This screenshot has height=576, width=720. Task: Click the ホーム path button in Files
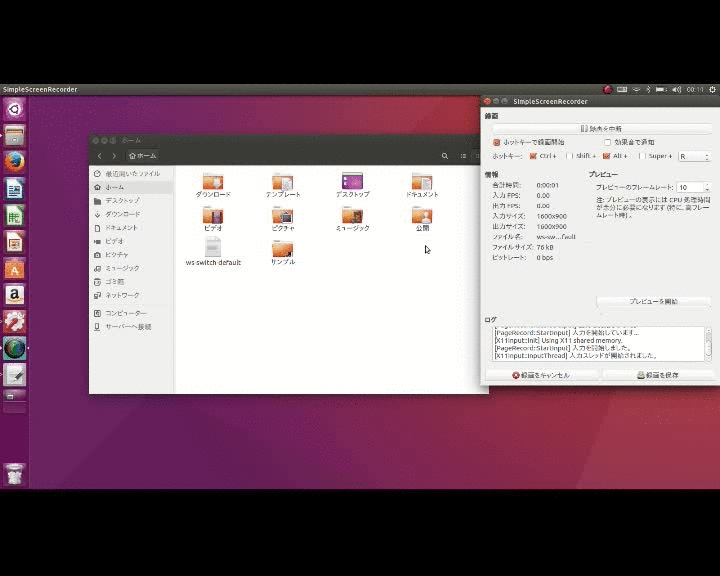coord(143,156)
